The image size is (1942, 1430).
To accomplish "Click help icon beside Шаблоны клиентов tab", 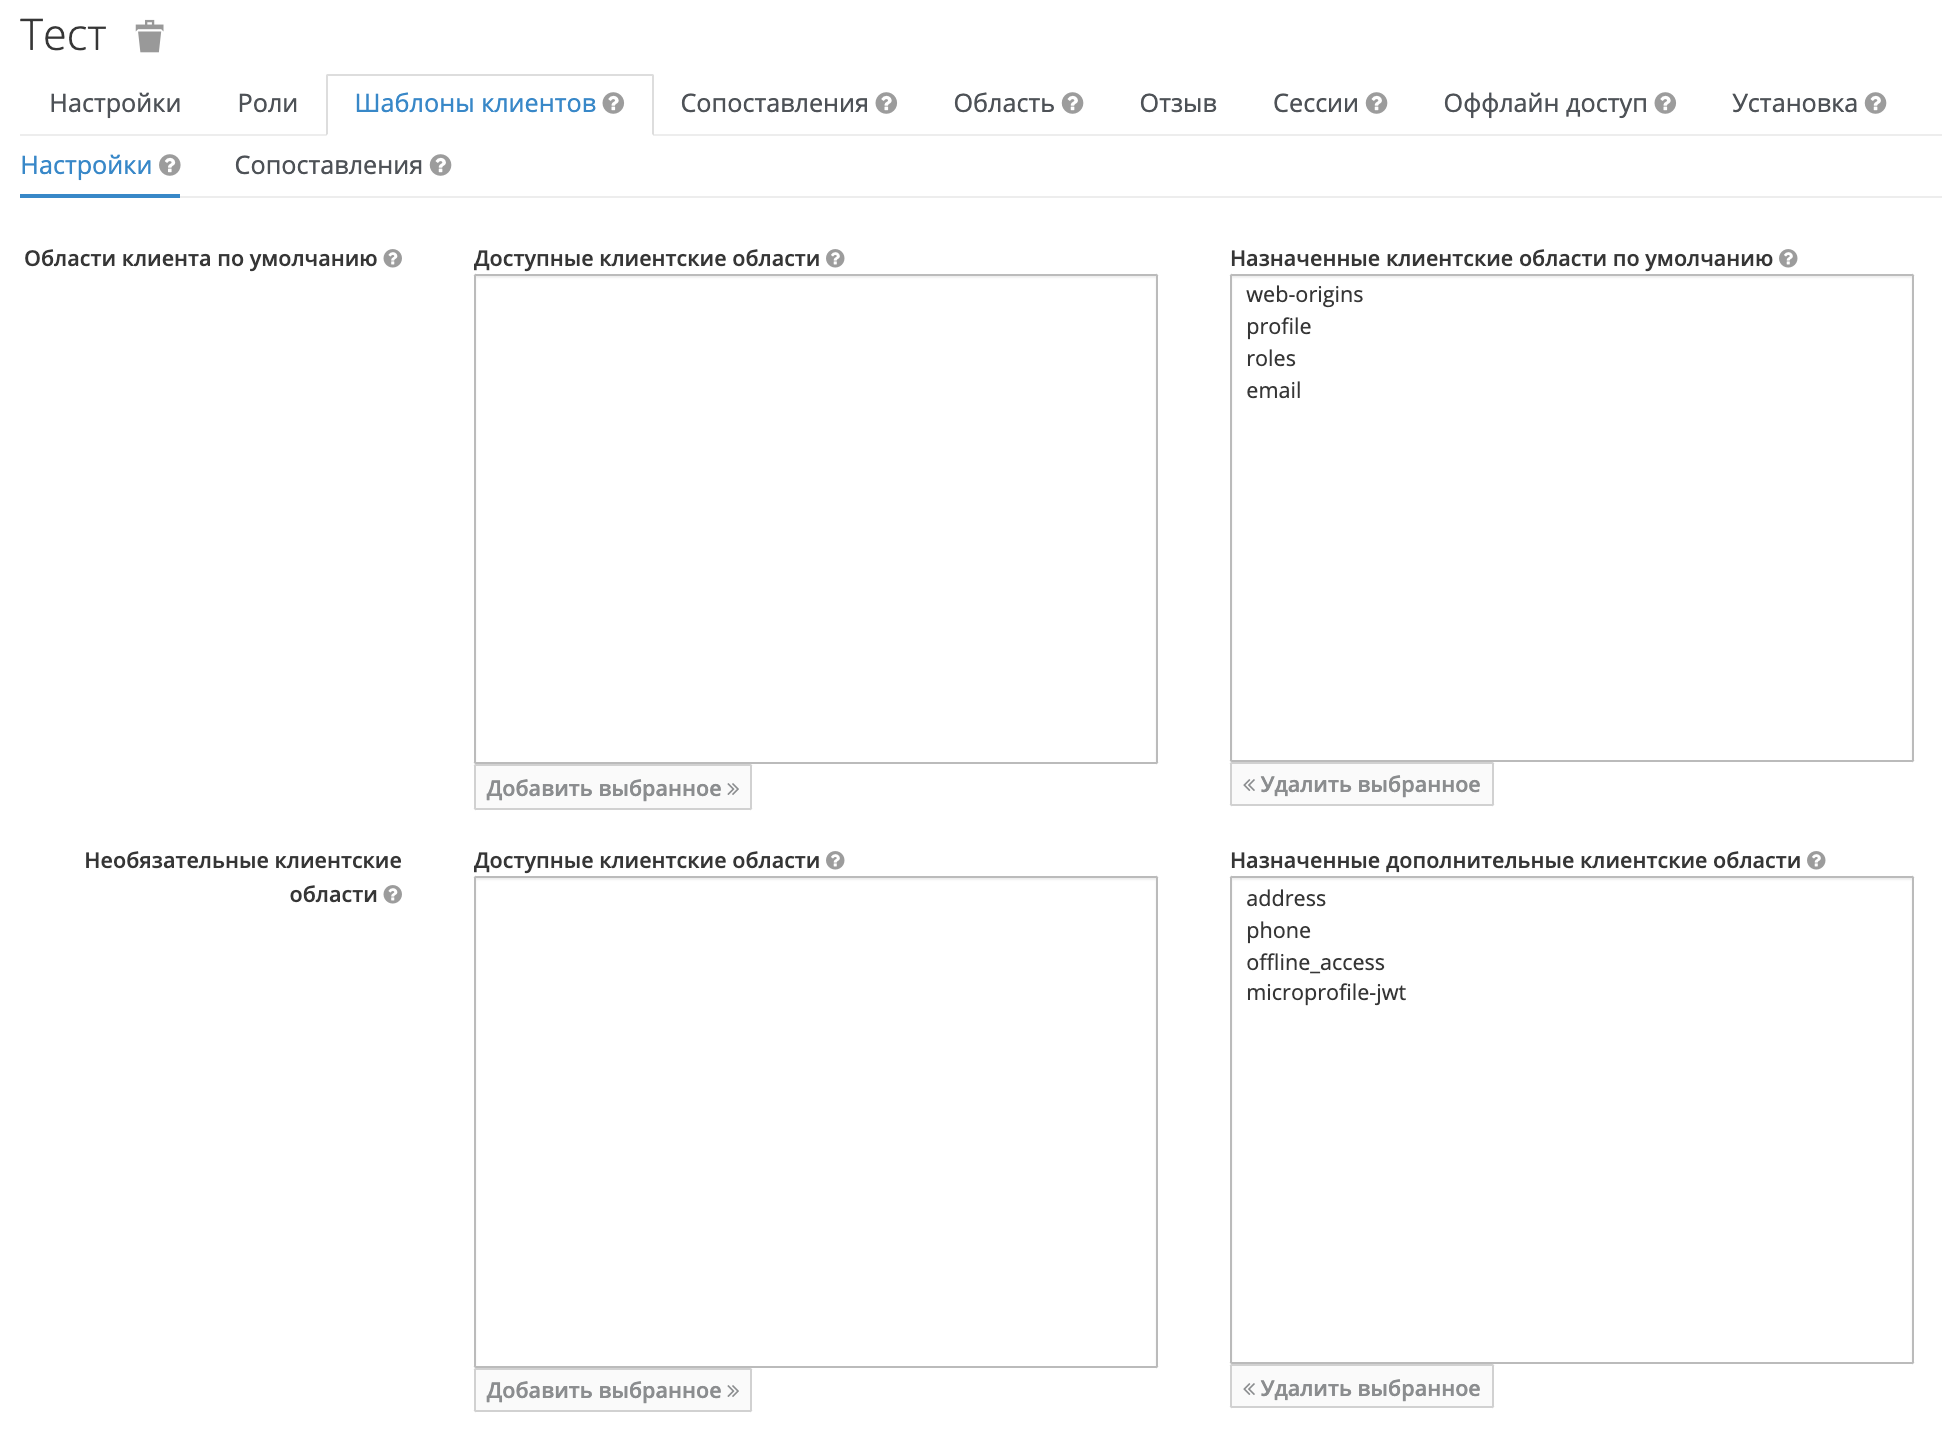I will pos(614,103).
